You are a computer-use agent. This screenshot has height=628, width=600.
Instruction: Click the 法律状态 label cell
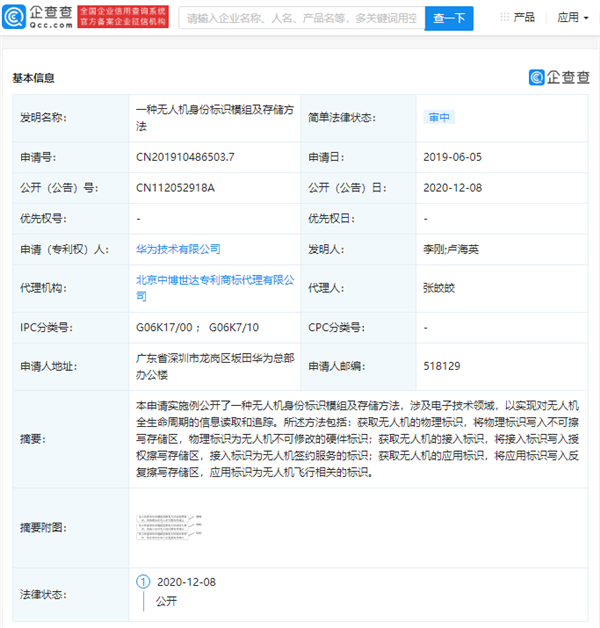point(70,594)
